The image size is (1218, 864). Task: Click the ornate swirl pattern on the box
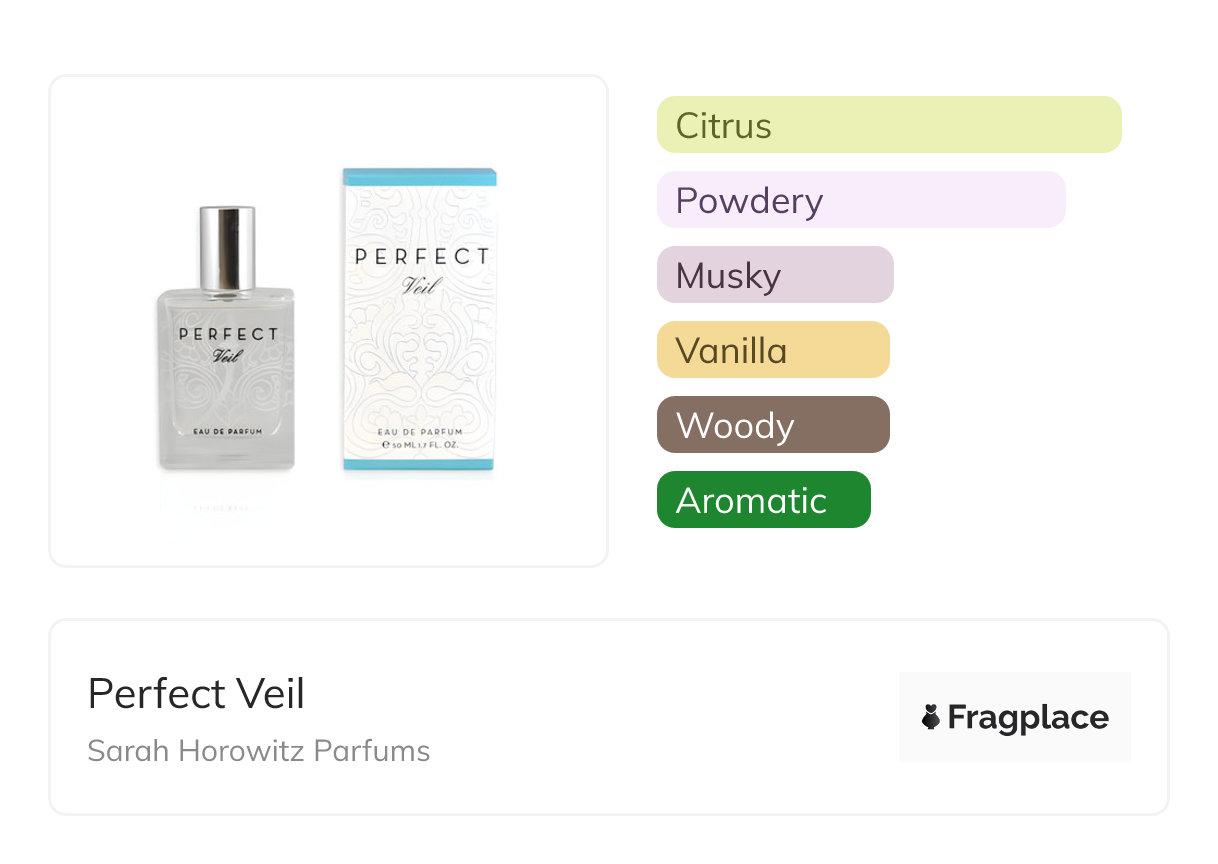pyautogui.click(x=420, y=360)
